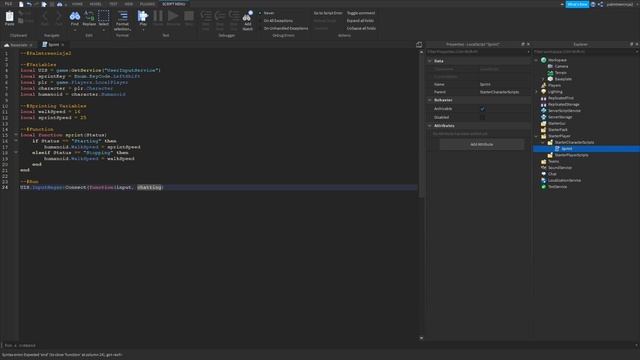
Task: Click the SoundService icon in Explorer
Action: (x=544, y=167)
